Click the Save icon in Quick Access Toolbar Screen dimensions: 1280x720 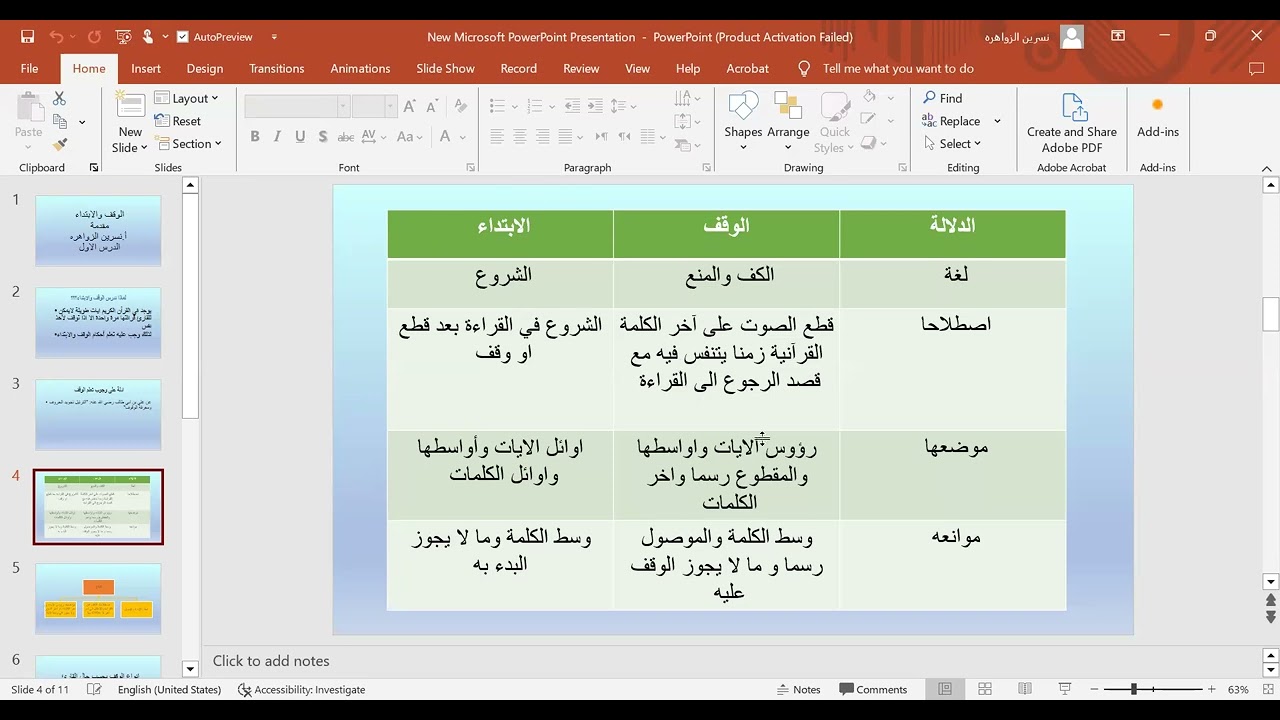(27, 37)
